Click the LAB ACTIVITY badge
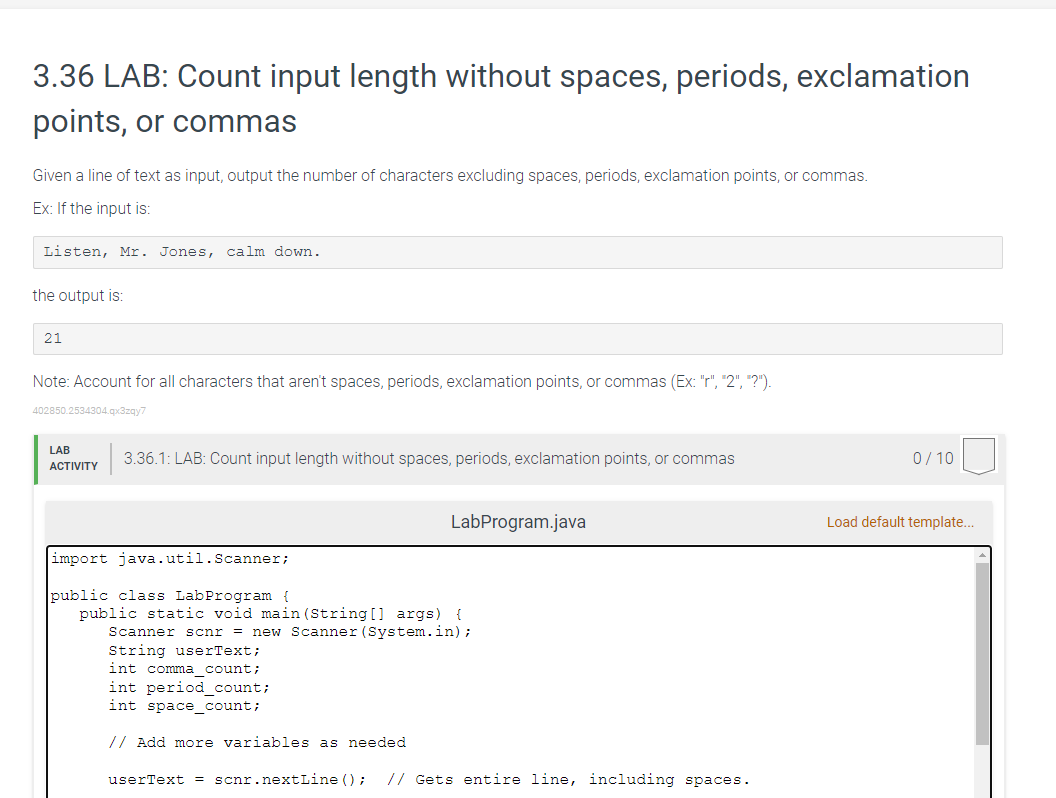 (73, 458)
